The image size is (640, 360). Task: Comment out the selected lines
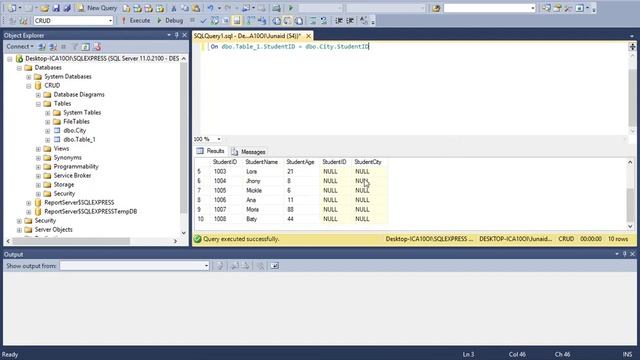pyautogui.click(x=313, y=20)
